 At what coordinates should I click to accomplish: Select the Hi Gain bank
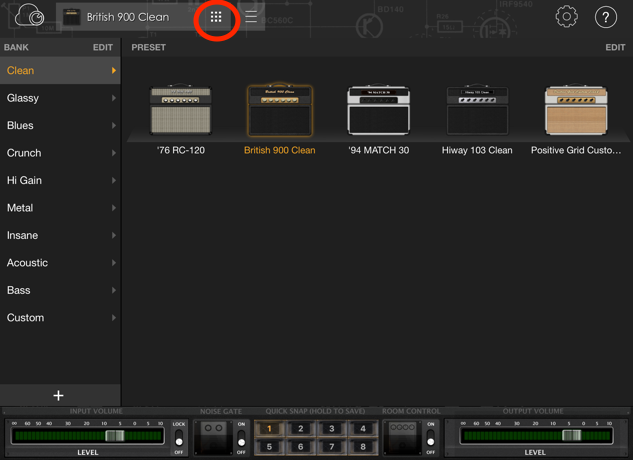pos(60,180)
